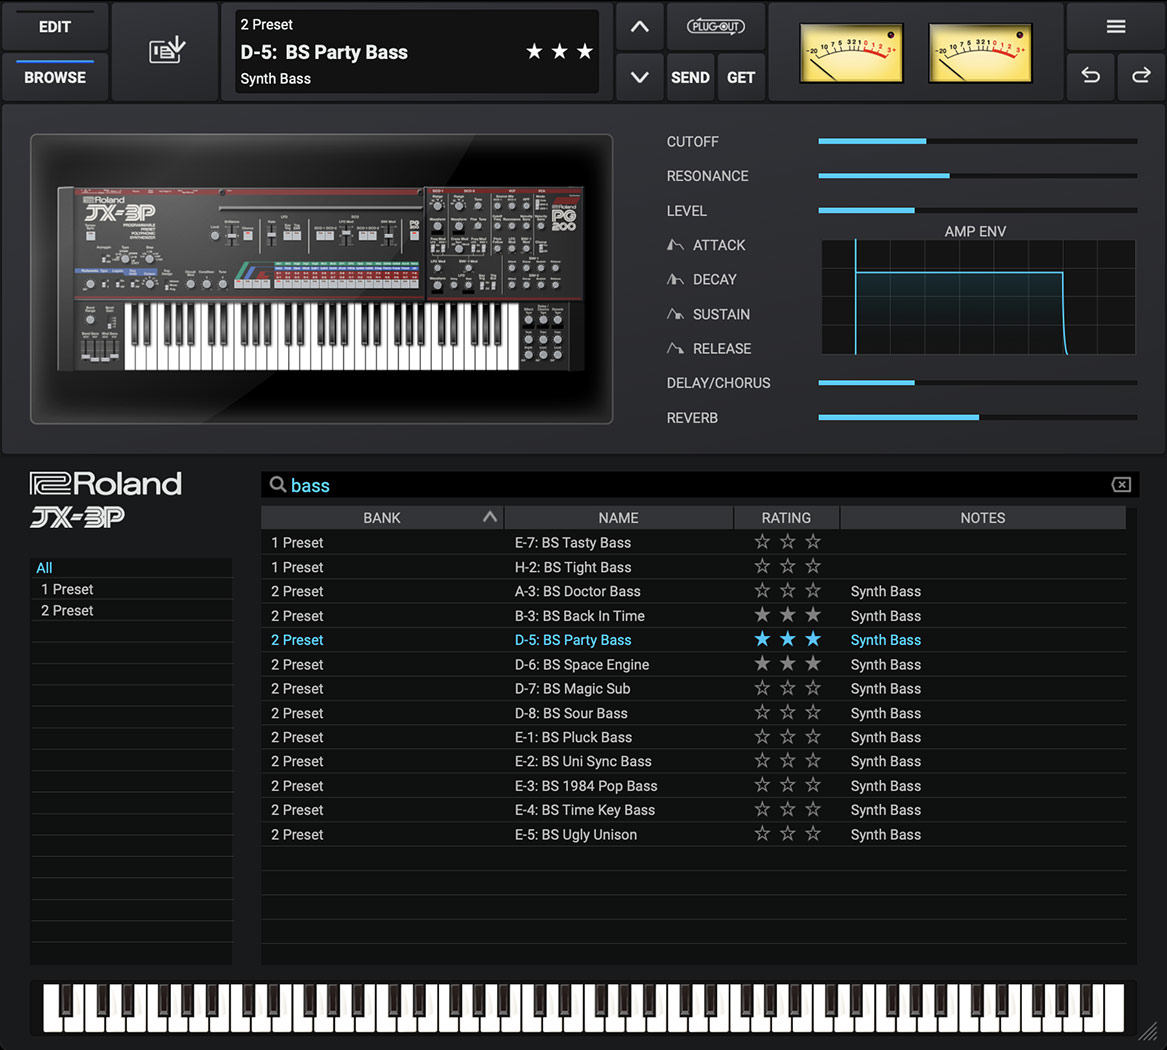The height and width of the screenshot is (1050, 1167).
Task: Click the DECAY envelope icon
Action: click(x=675, y=279)
